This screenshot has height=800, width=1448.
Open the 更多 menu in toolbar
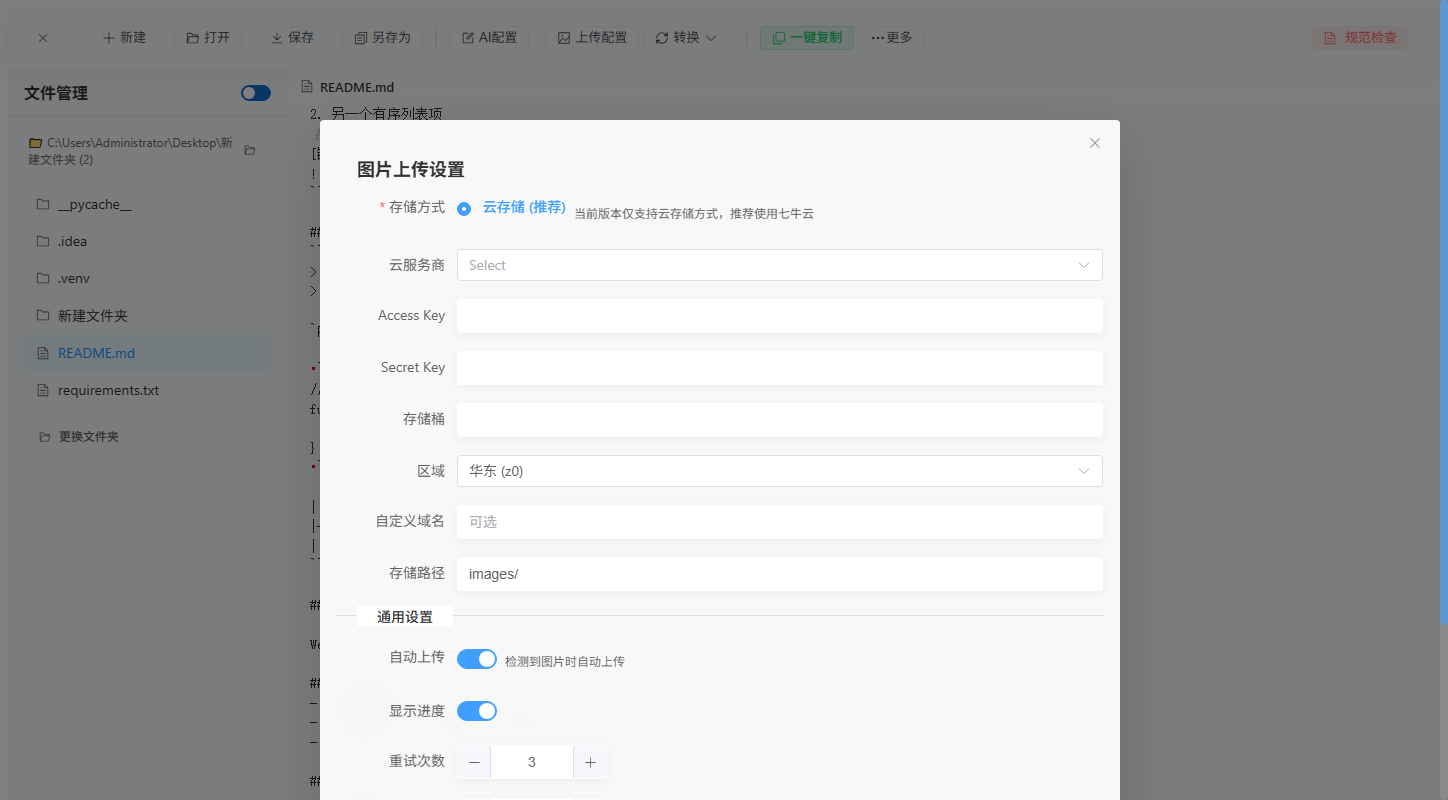tap(891, 38)
